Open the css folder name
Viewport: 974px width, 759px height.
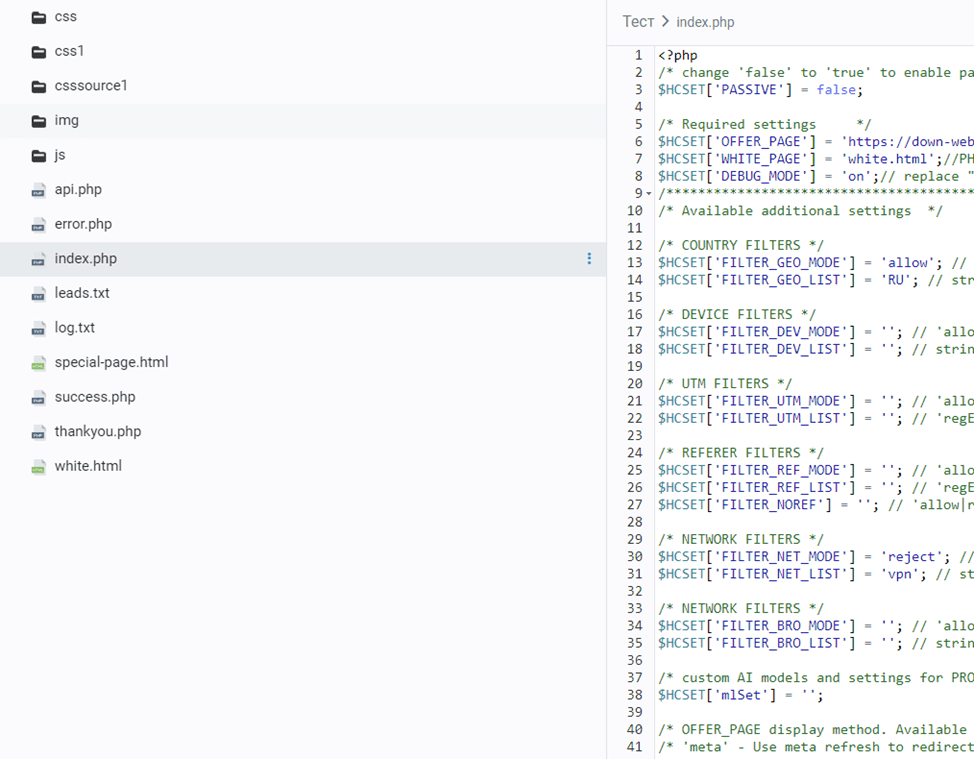(66, 17)
